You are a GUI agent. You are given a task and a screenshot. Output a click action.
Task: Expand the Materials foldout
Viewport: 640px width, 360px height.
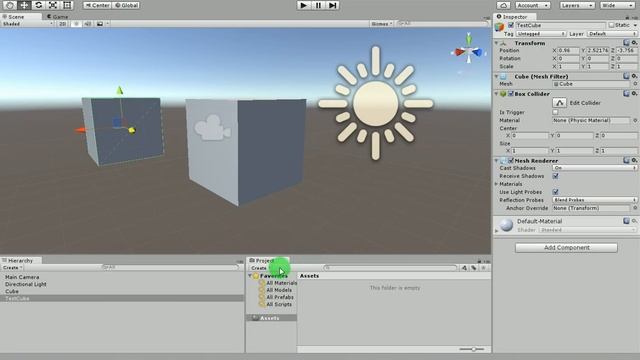point(497,184)
